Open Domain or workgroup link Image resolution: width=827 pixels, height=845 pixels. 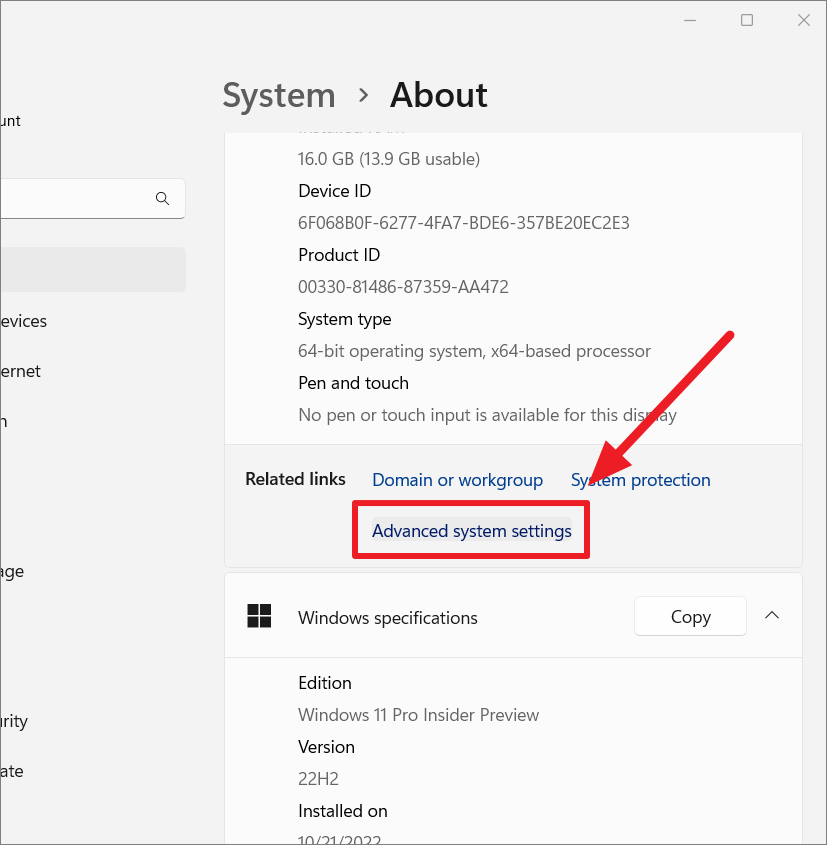pos(457,480)
